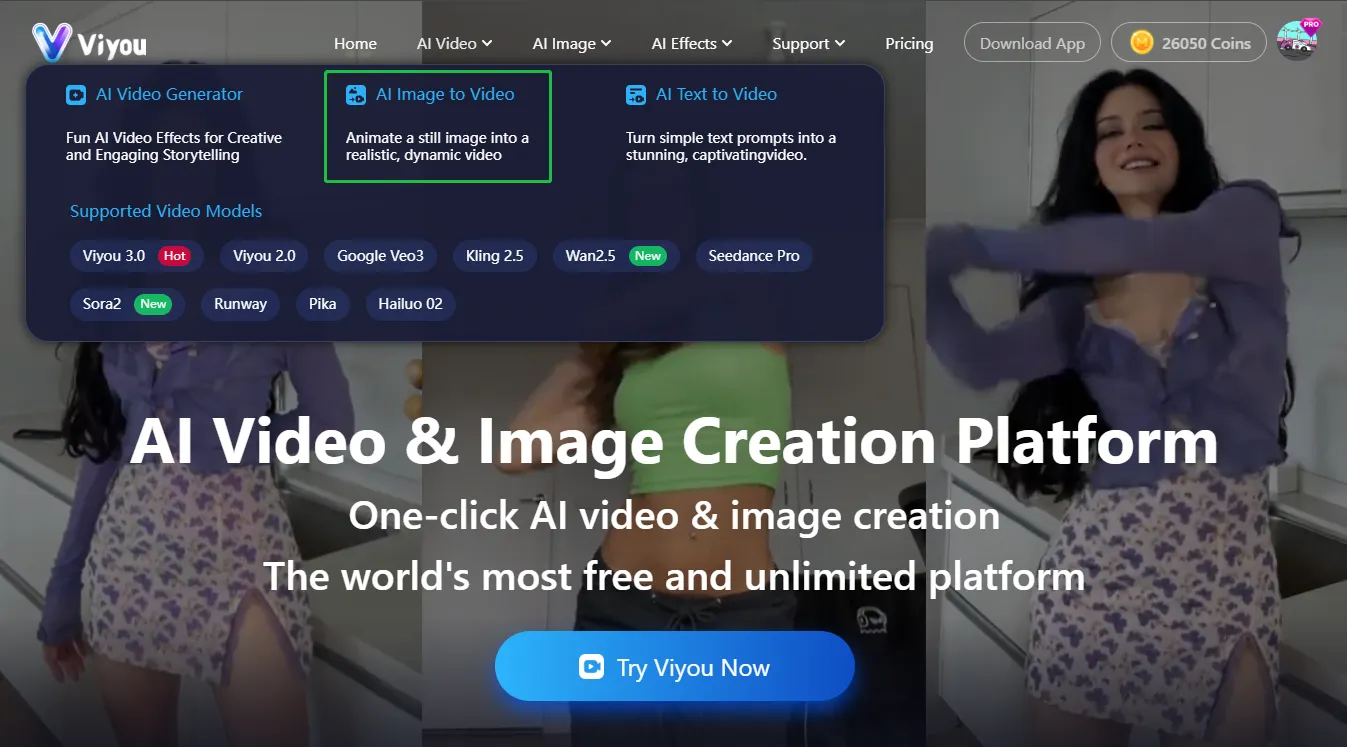Open the Pricing page

pos(908,43)
